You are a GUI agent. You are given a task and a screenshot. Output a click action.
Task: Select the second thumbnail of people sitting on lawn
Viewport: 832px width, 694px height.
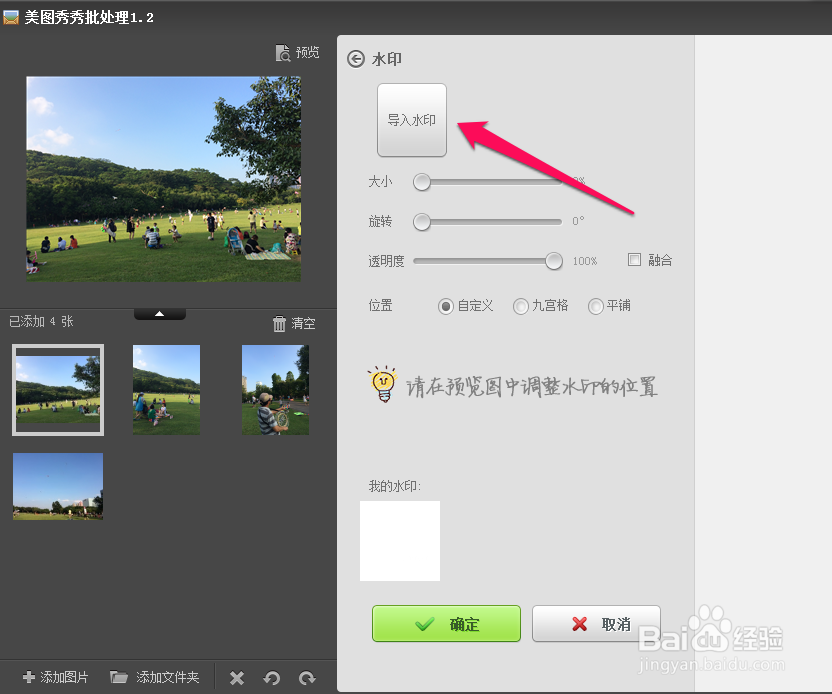[167, 390]
